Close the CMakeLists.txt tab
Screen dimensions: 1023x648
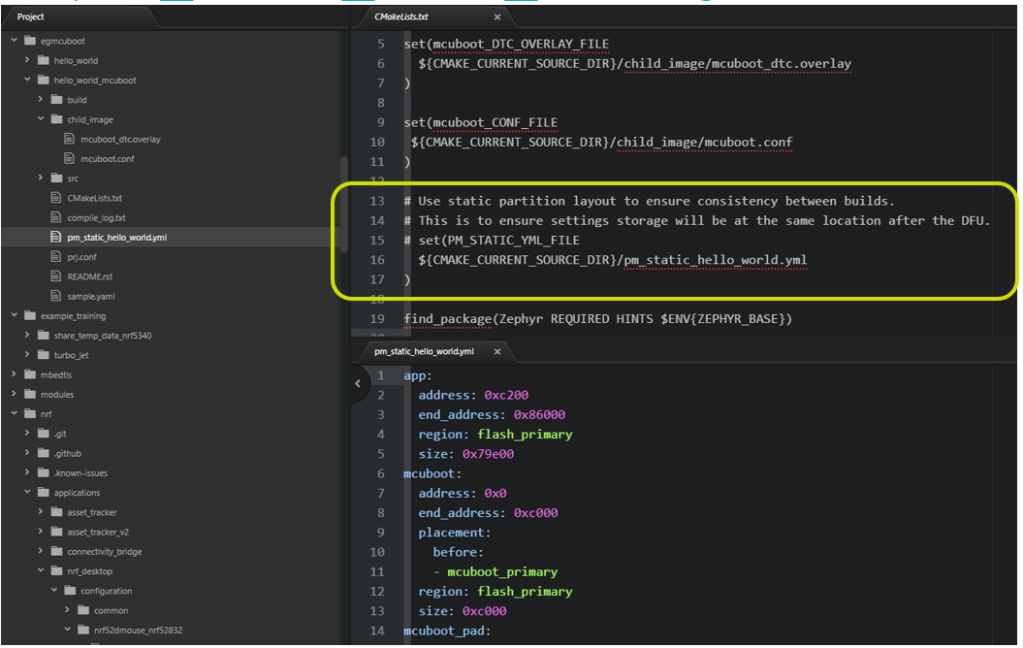[497, 17]
